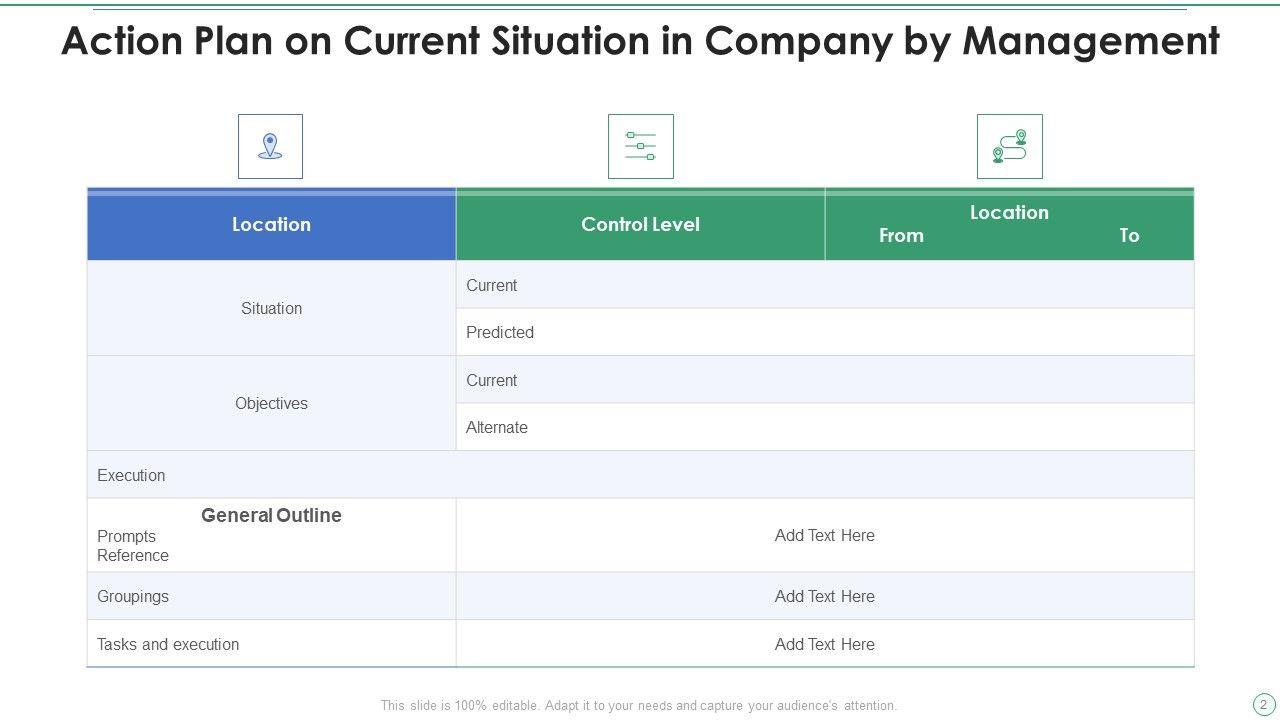The height and width of the screenshot is (720, 1280).
Task: Click Add Text Here beside Groupings
Action: [824, 596]
